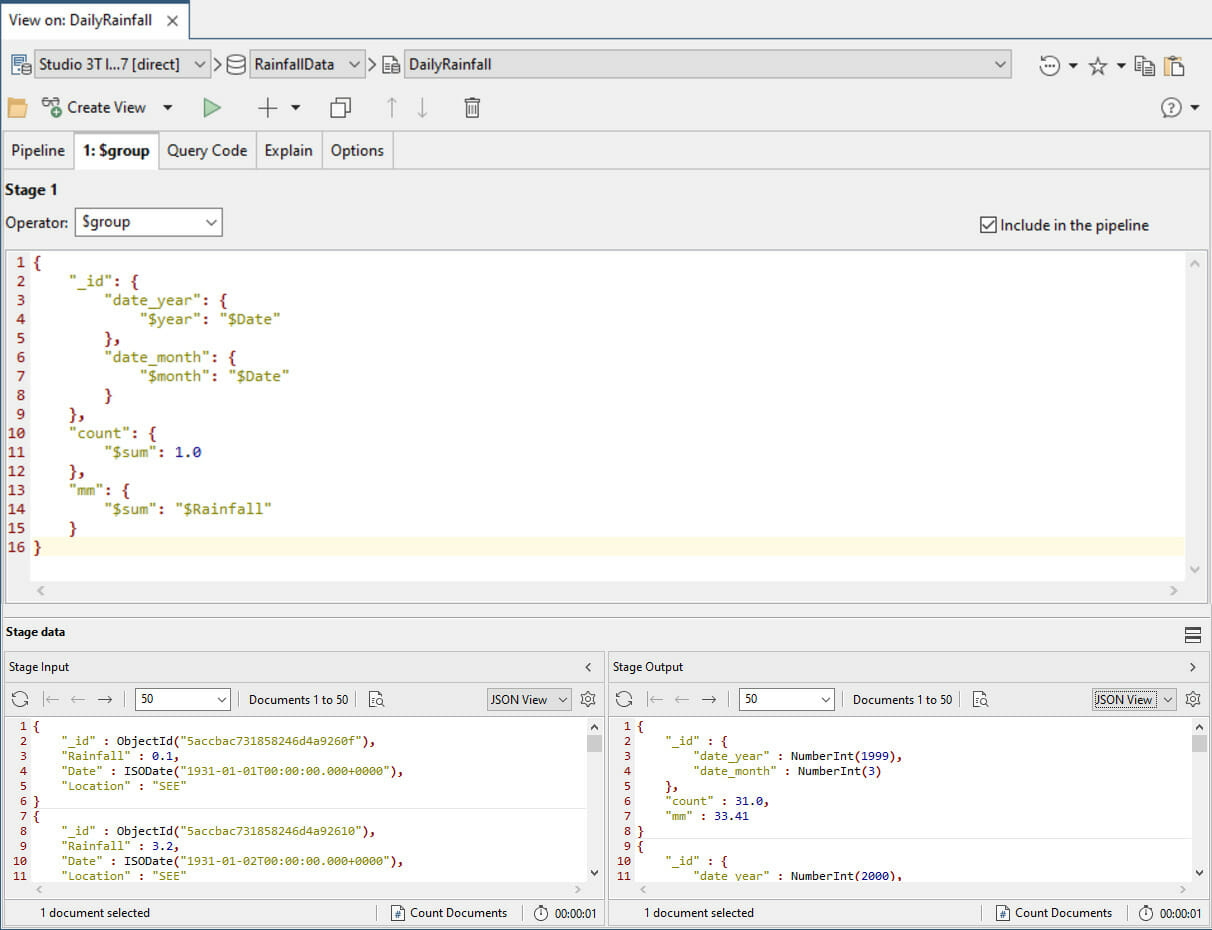Switch to the Query Code tab

coord(207,151)
